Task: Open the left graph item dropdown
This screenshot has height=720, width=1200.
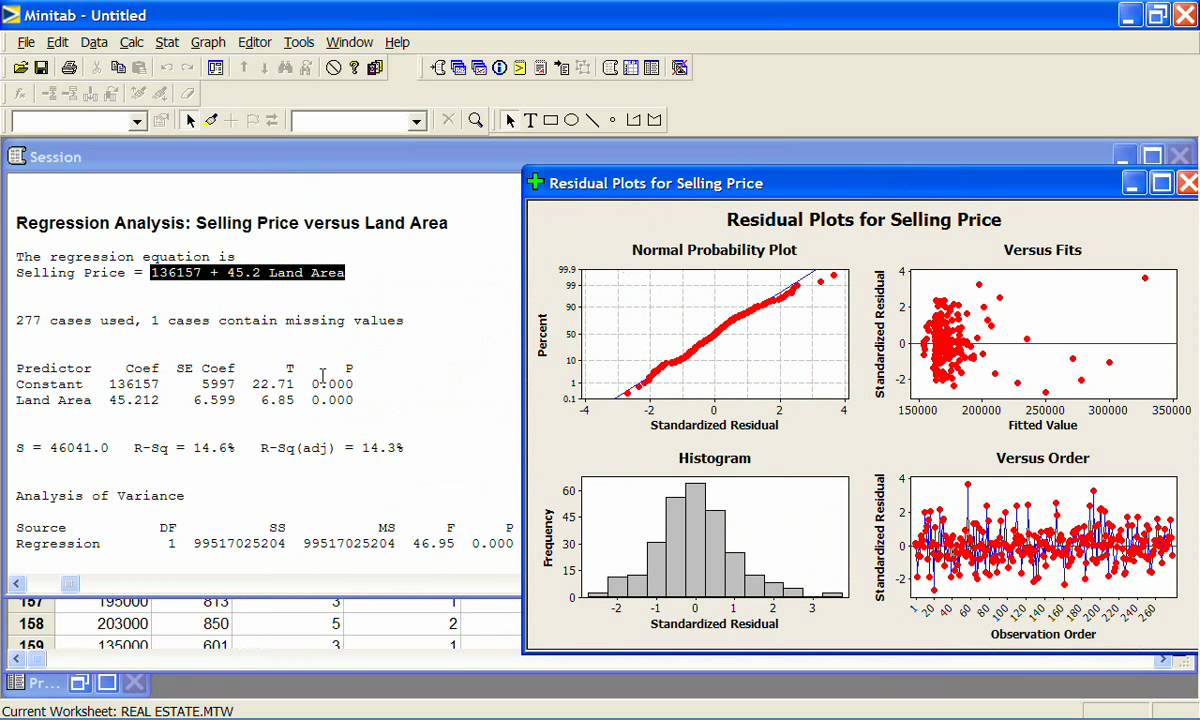Action: (138, 121)
